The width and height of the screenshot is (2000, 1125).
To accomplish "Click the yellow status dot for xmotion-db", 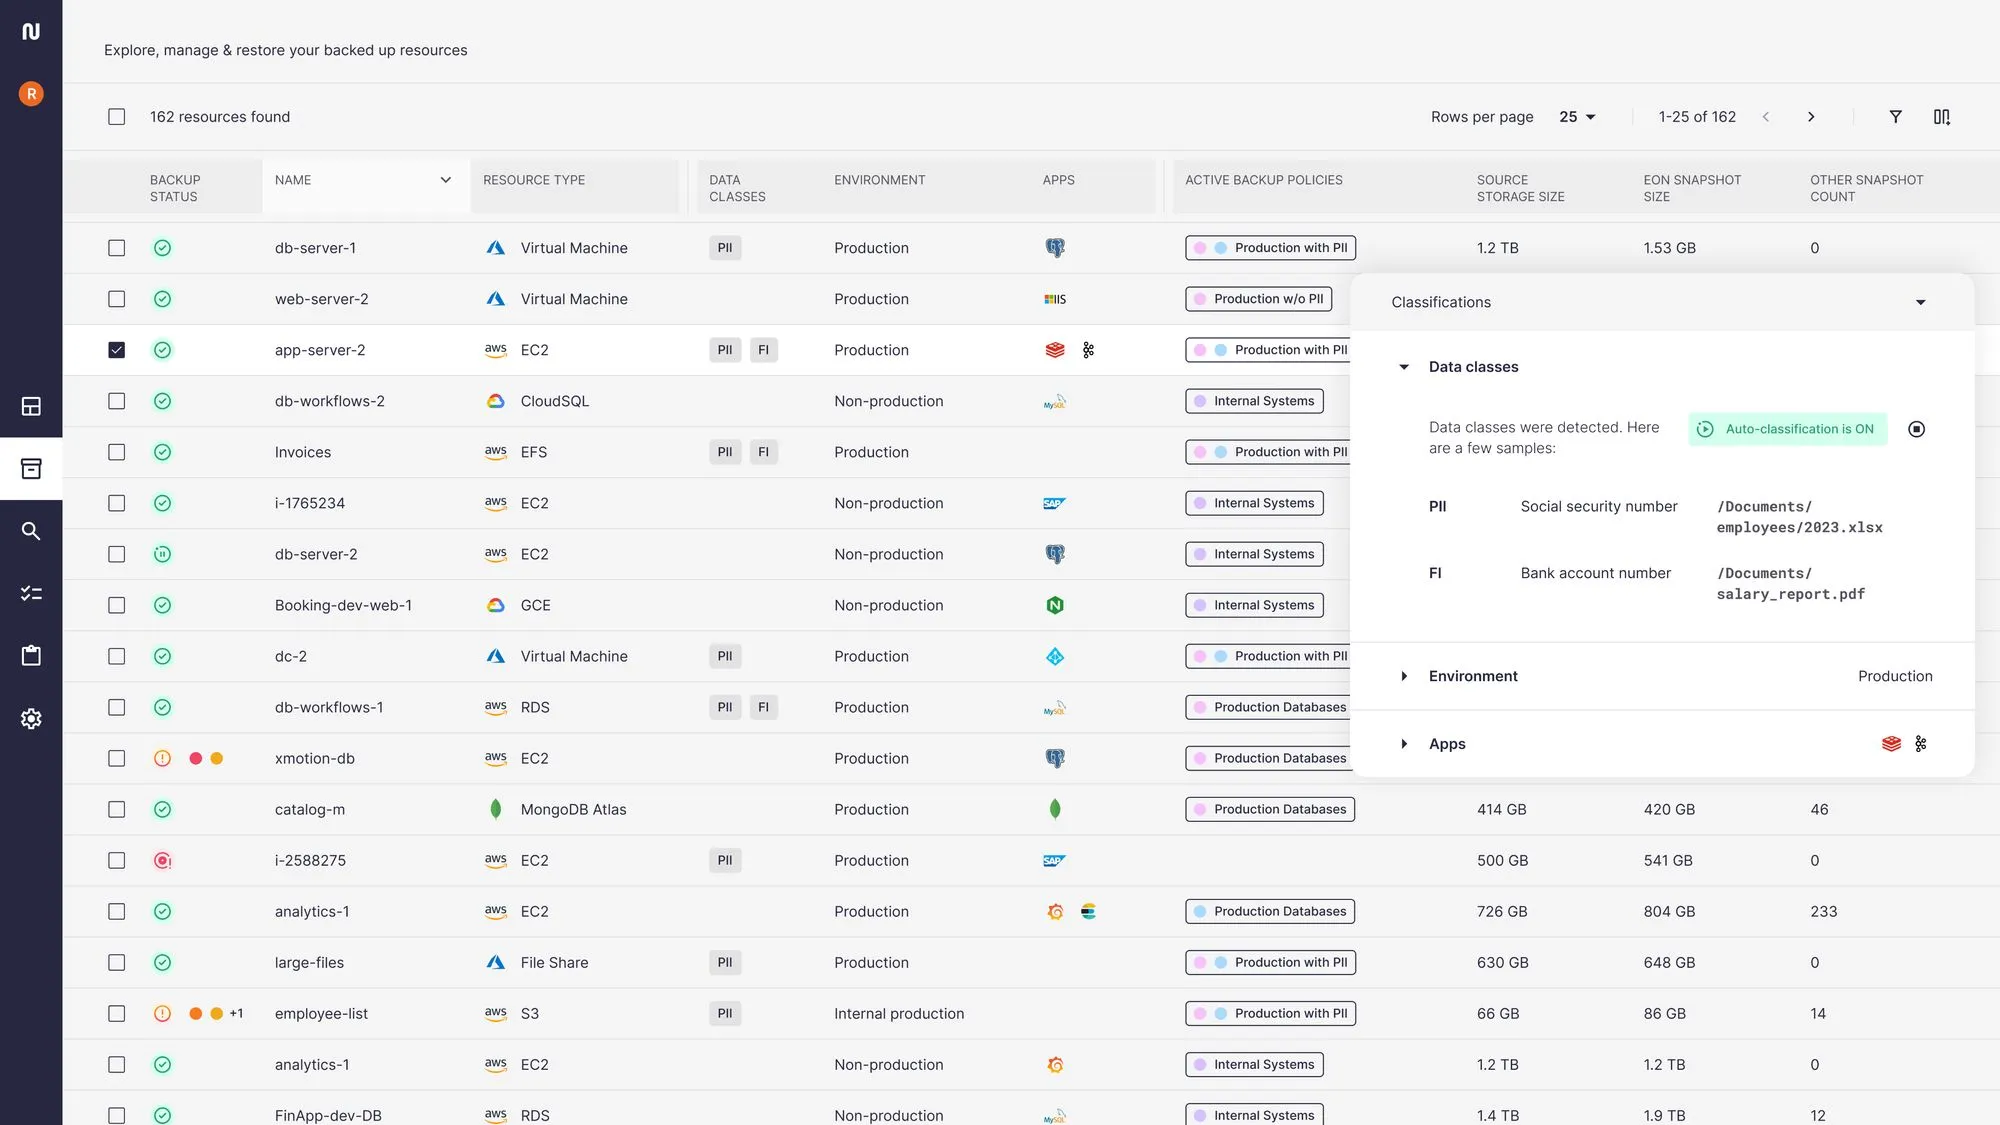I will tap(217, 758).
